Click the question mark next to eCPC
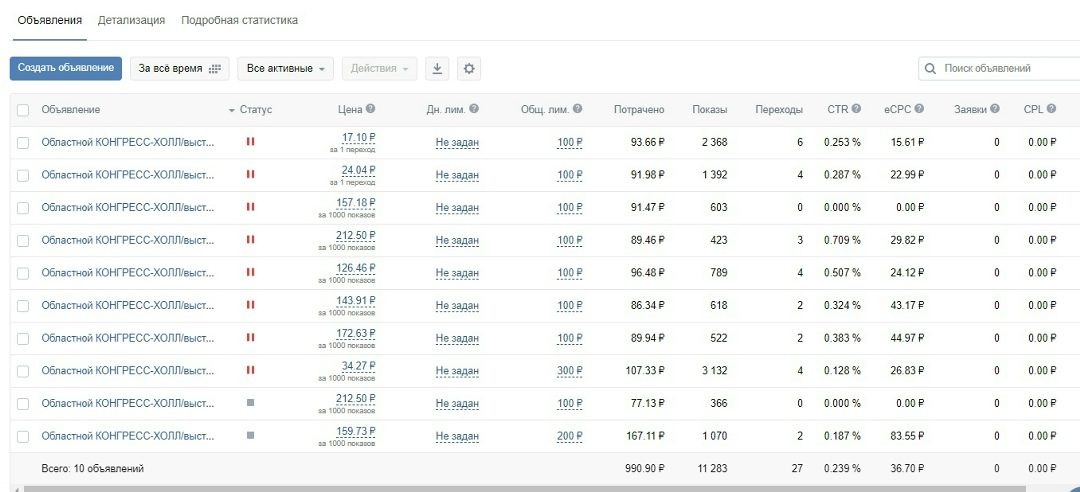Viewport: 1080px width, 492px height. [919, 109]
